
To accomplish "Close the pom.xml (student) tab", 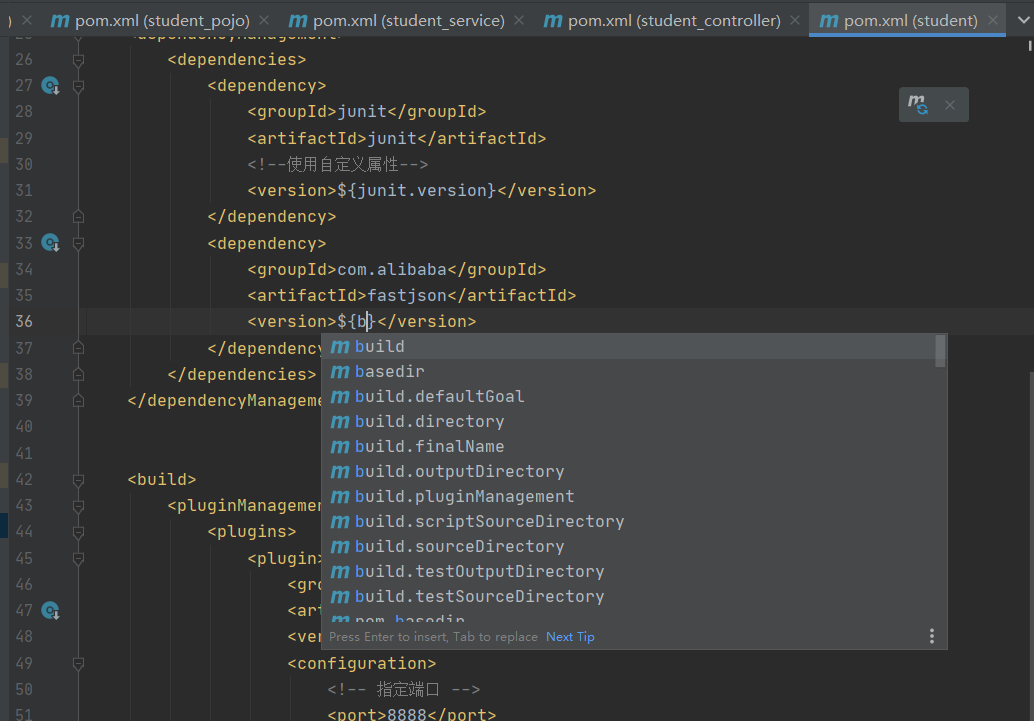I will tap(992, 20).
